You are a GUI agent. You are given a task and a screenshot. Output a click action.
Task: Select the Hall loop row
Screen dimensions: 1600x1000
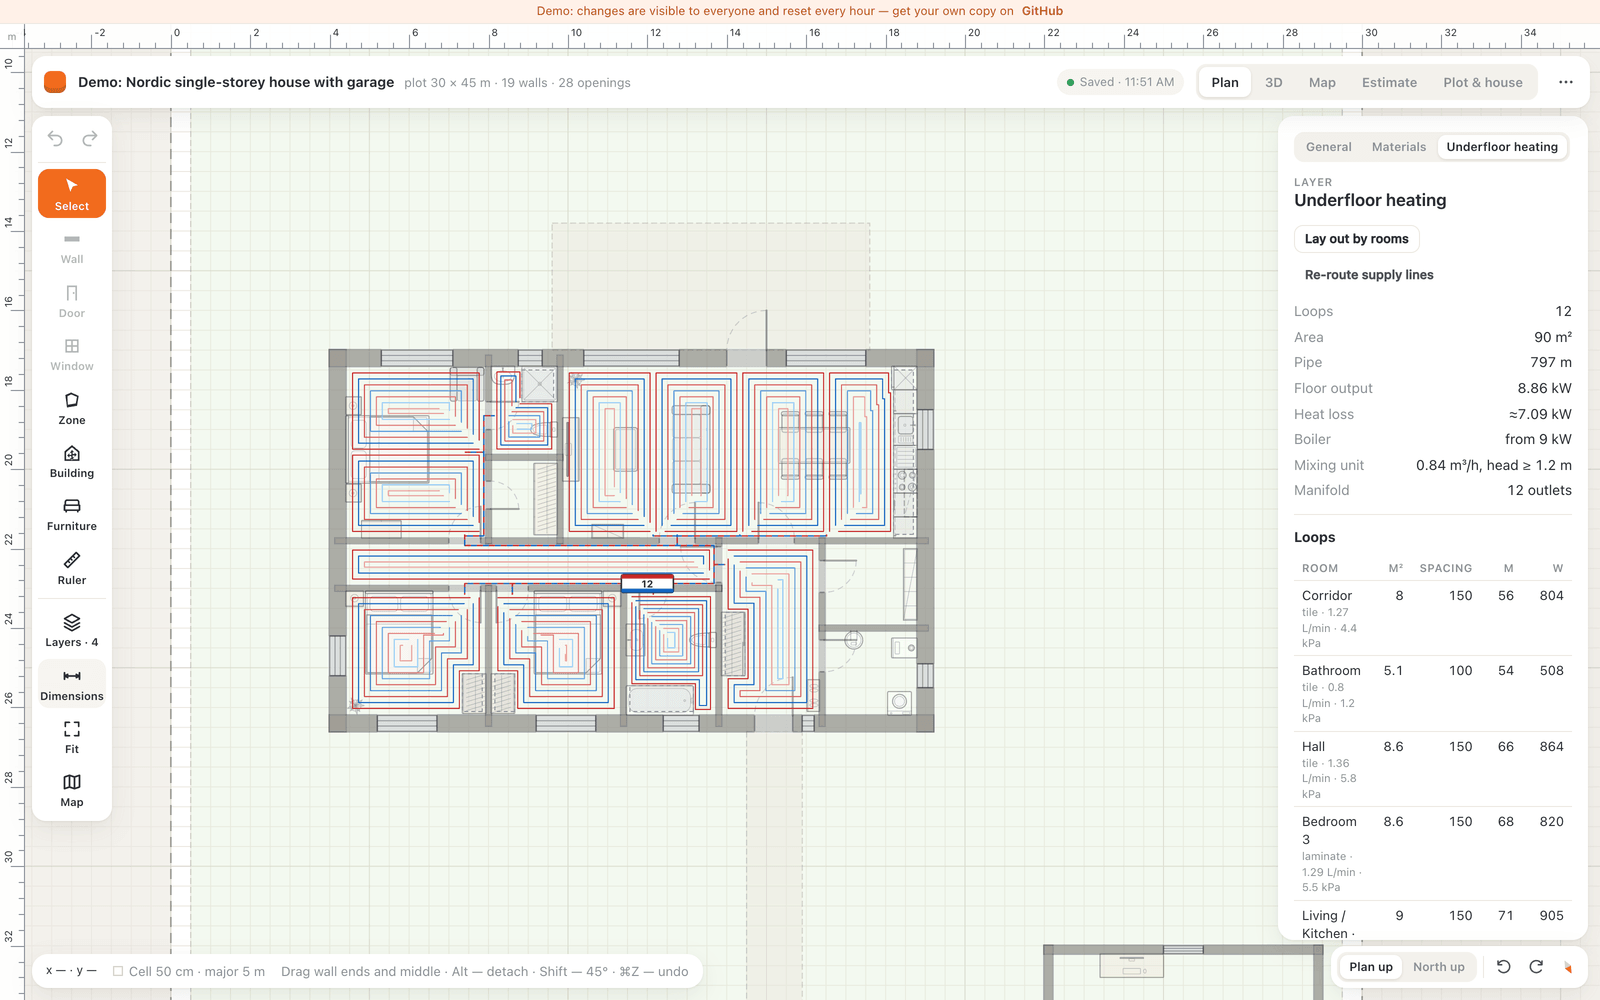[1432, 769]
